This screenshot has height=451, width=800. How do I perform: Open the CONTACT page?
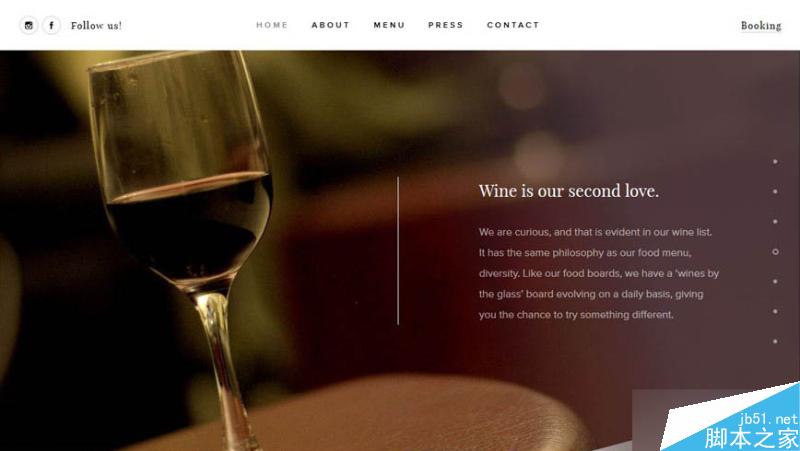(x=513, y=24)
